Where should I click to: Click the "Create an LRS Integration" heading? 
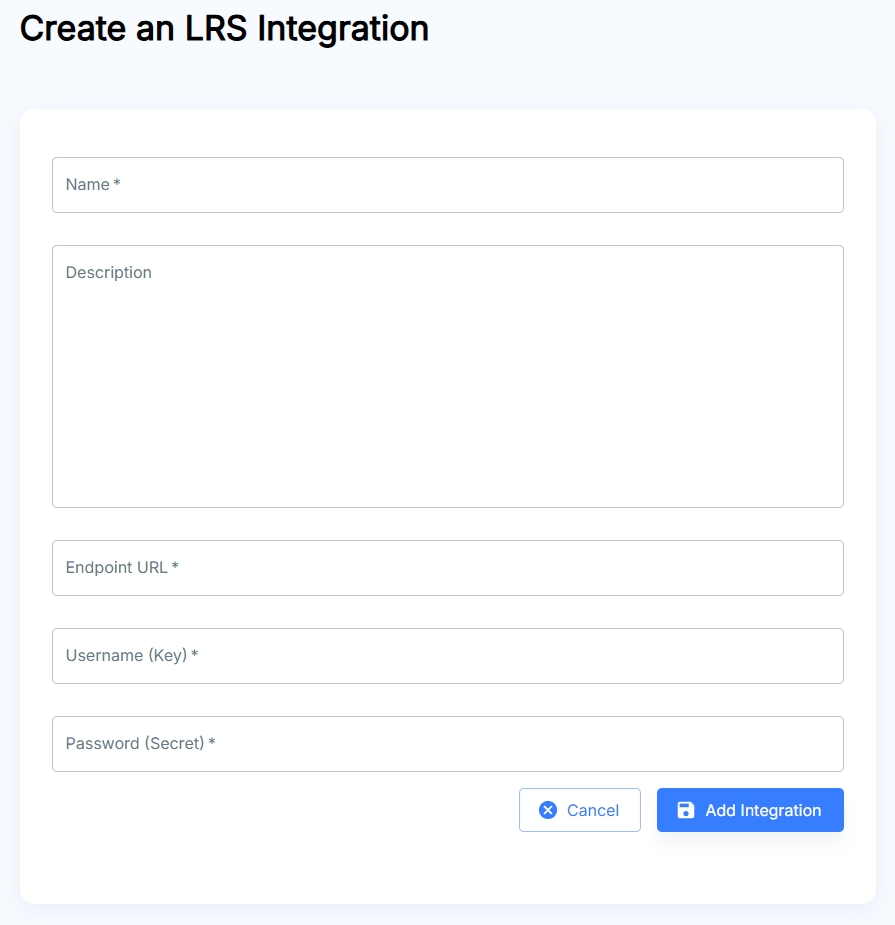(x=224, y=28)
